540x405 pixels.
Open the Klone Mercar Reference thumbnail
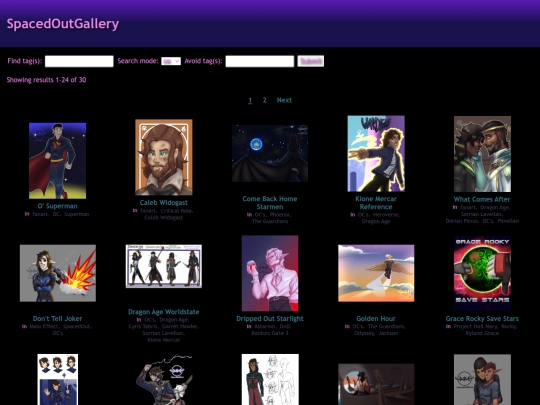pyautogui.click(x=376, y=153)
